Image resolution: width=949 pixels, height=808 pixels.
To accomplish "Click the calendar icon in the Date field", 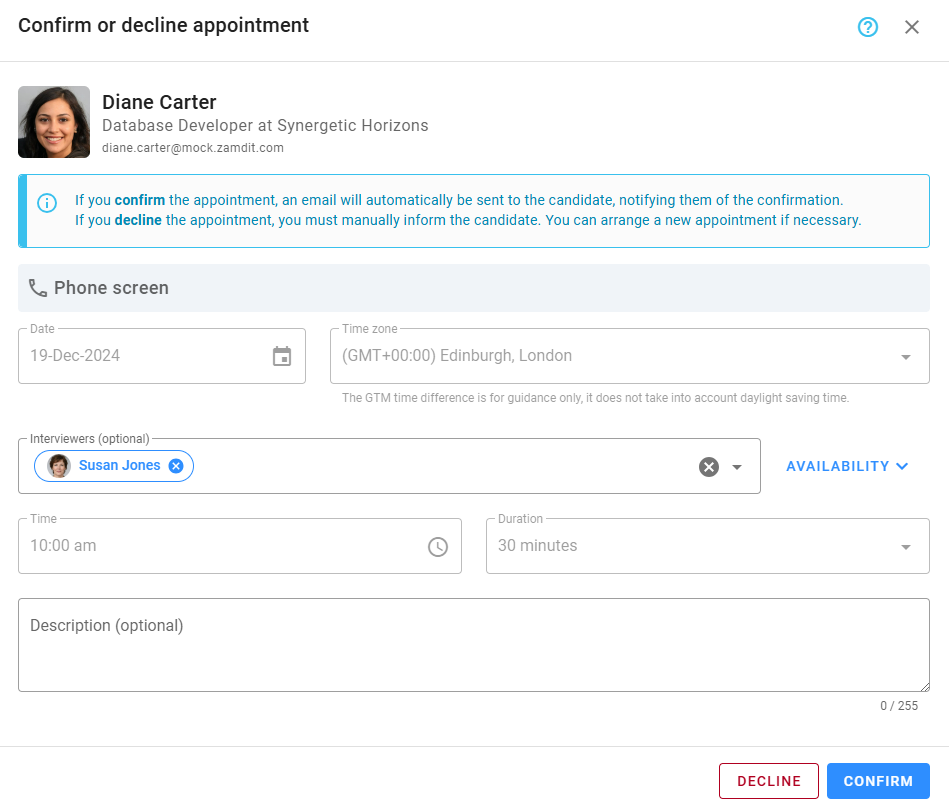I will (x=281, y=356).
